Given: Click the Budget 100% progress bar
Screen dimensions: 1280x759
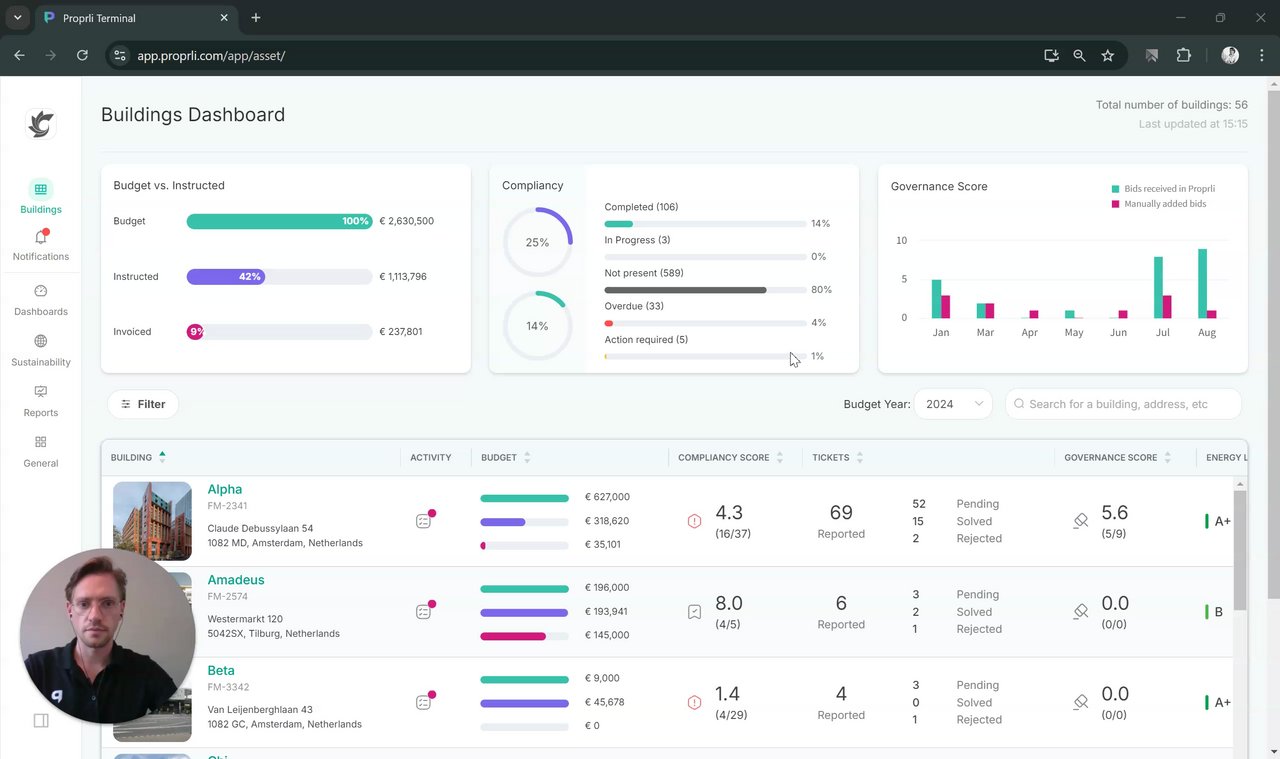Looking at the screenshot, I should coord(279,221).
